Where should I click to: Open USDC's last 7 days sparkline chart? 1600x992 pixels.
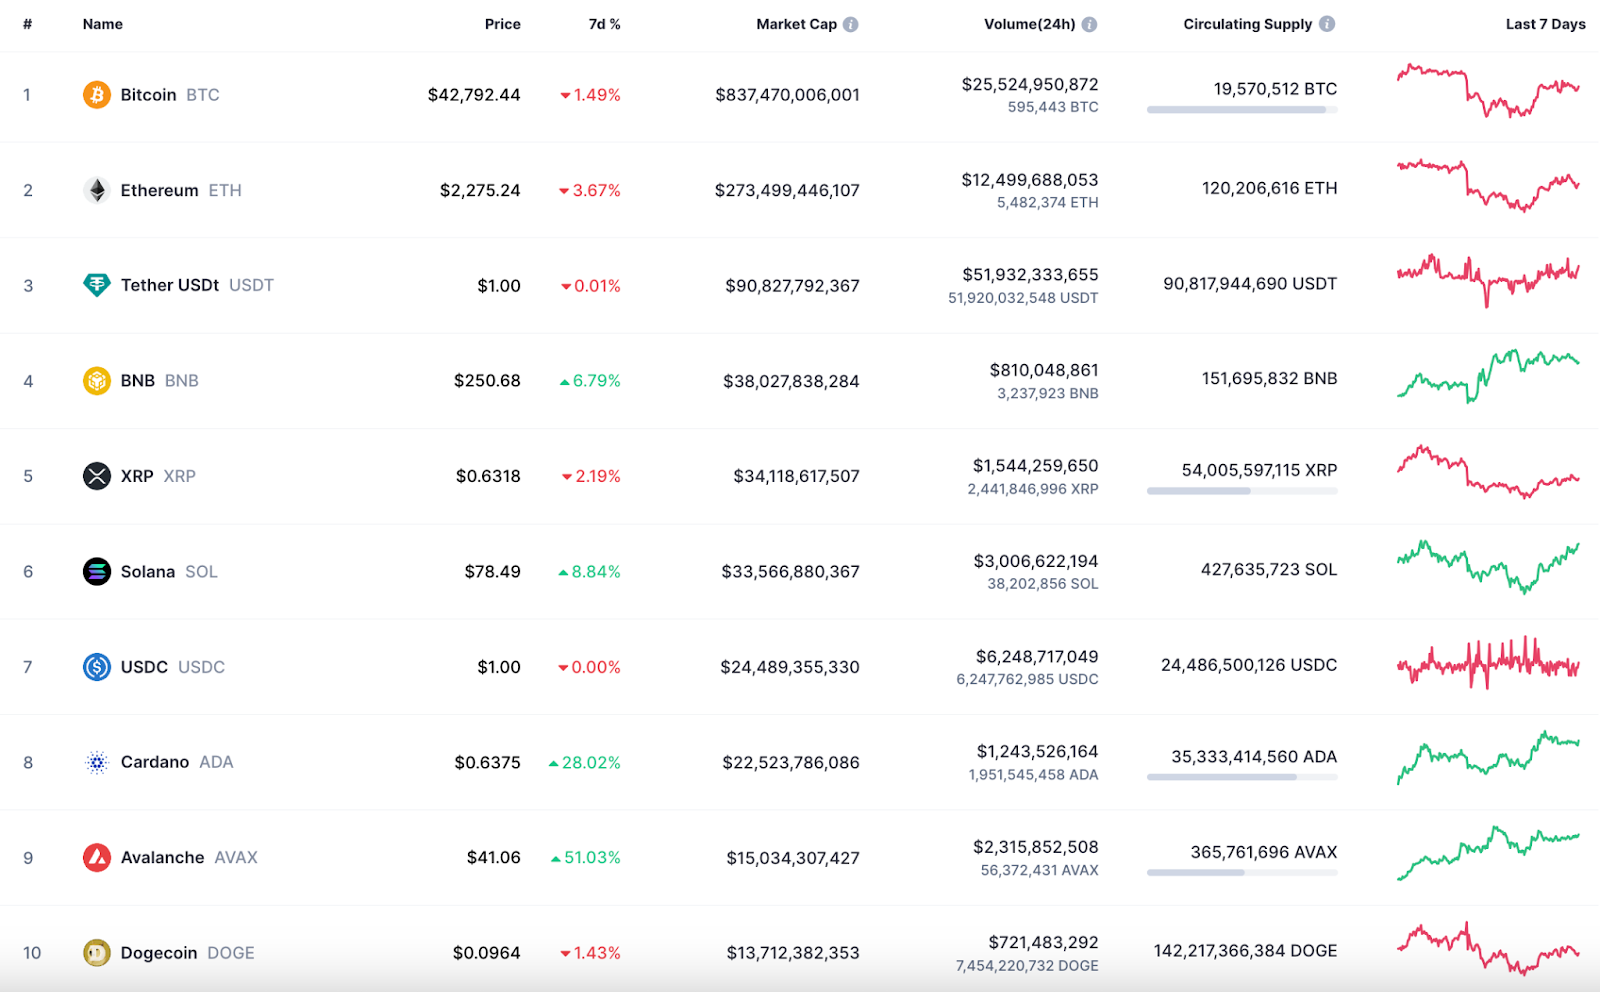[x=1488, y=662]
